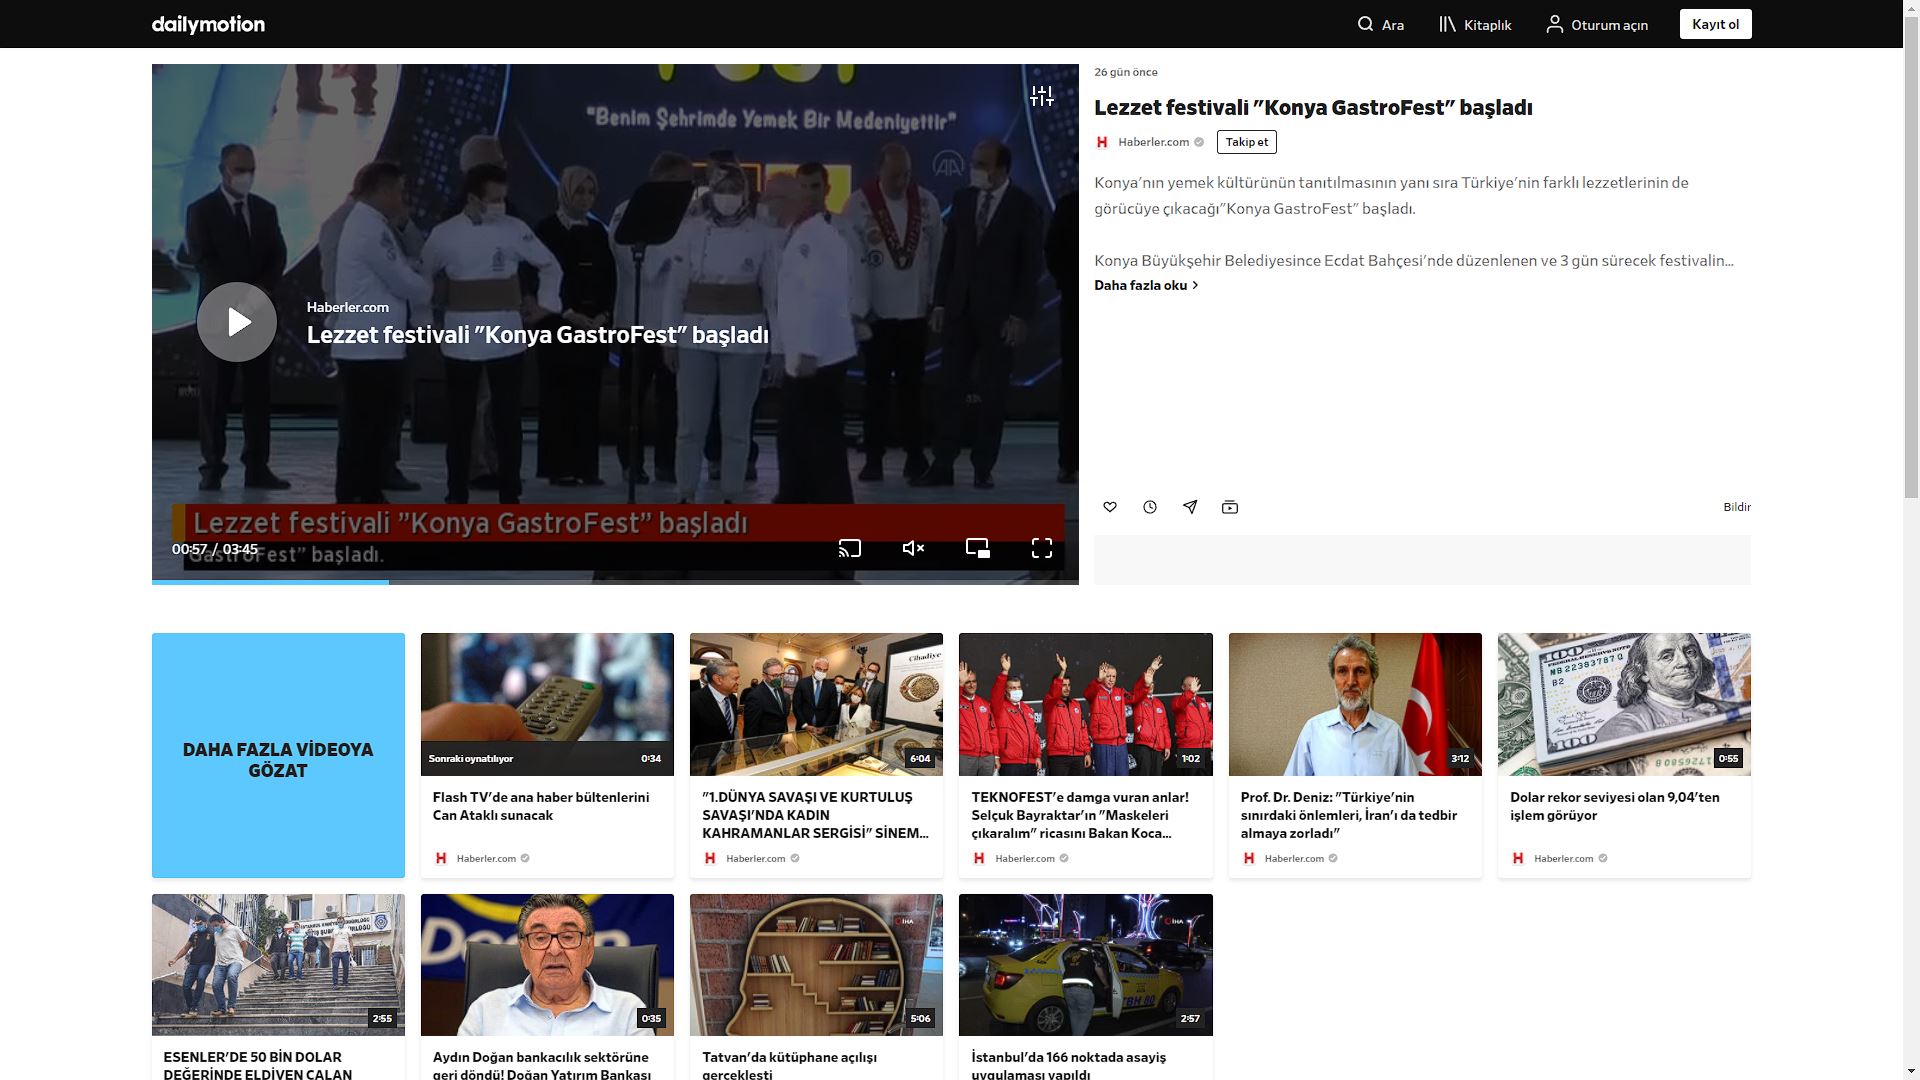The width and height of the screenshot is (1920, 1080).
Task: Play the video with the play button
Action: (x=237, y=322)
